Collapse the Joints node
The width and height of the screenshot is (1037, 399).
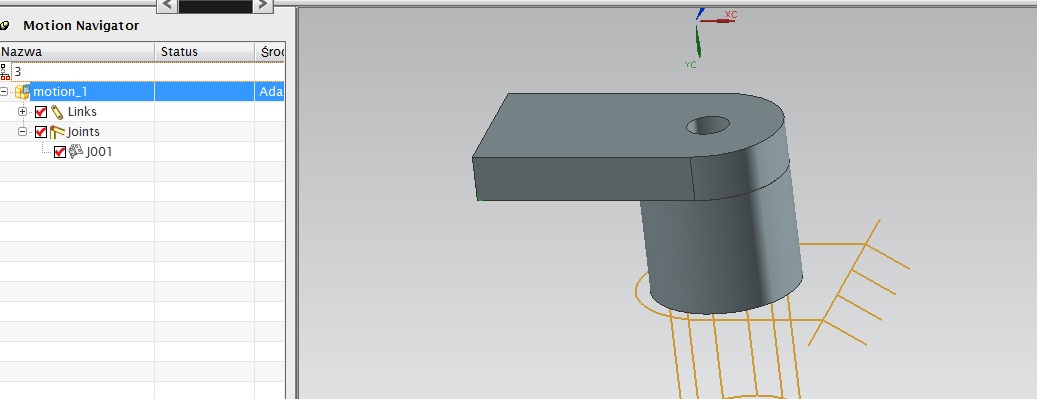22,132
